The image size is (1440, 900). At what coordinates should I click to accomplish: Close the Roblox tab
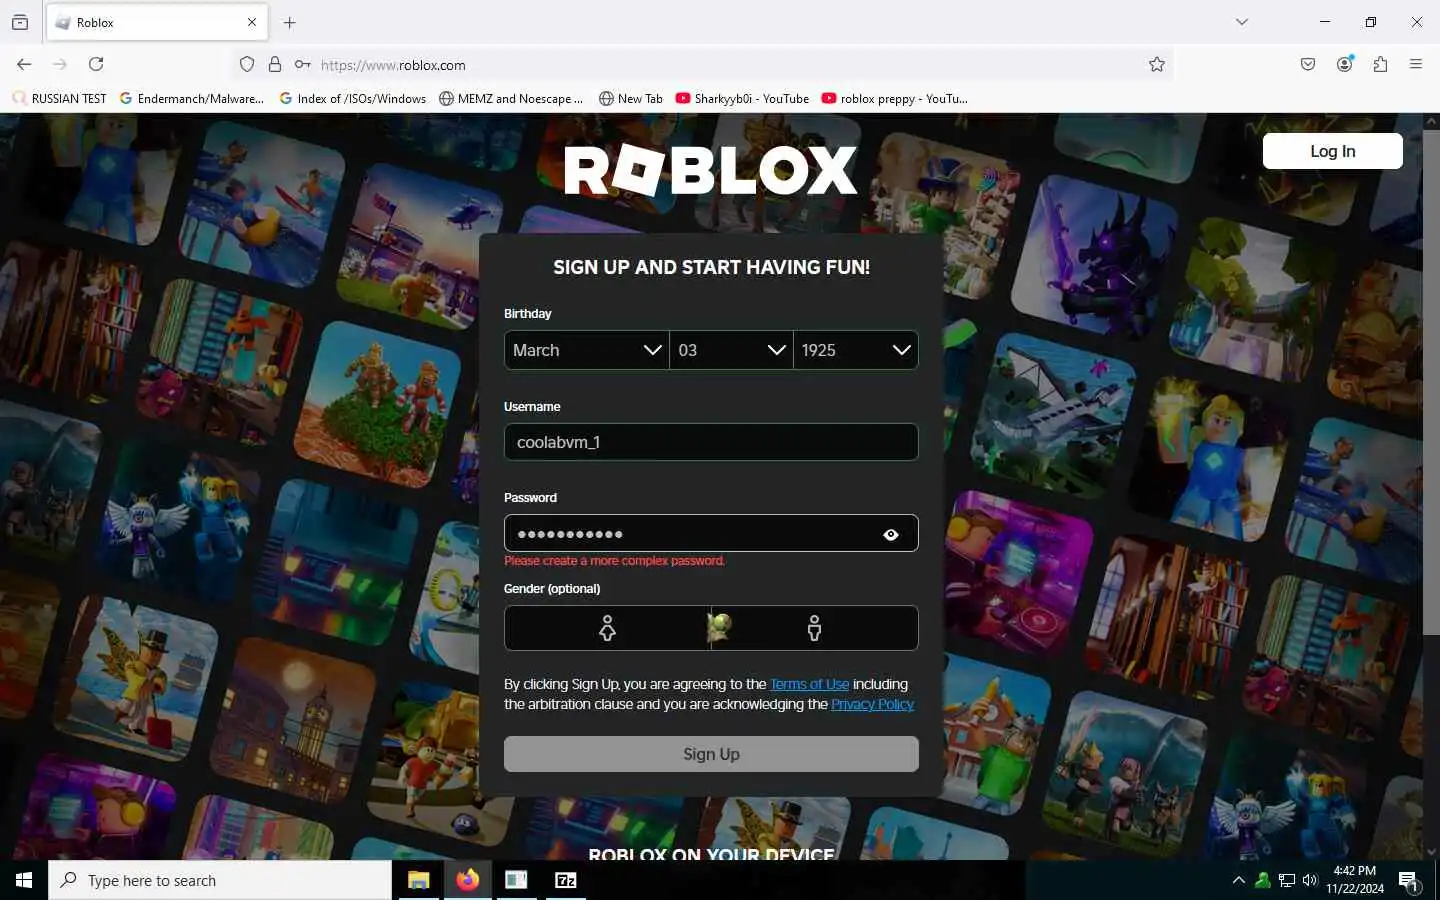pyautogui.click(x=252, y=22)
